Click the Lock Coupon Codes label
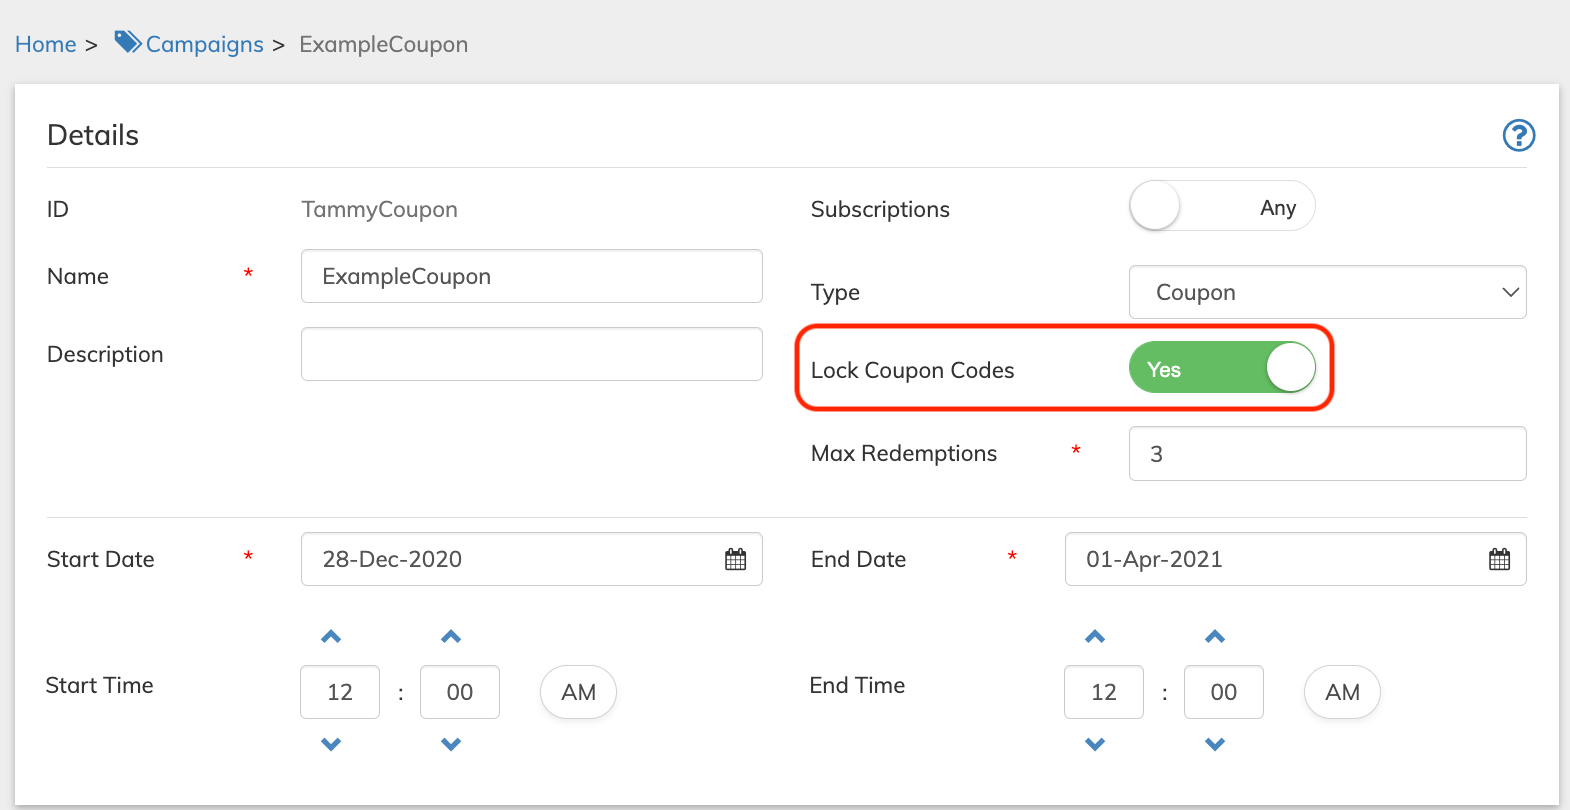Viewport: 1570px width, 810px height. coord(913,370)
